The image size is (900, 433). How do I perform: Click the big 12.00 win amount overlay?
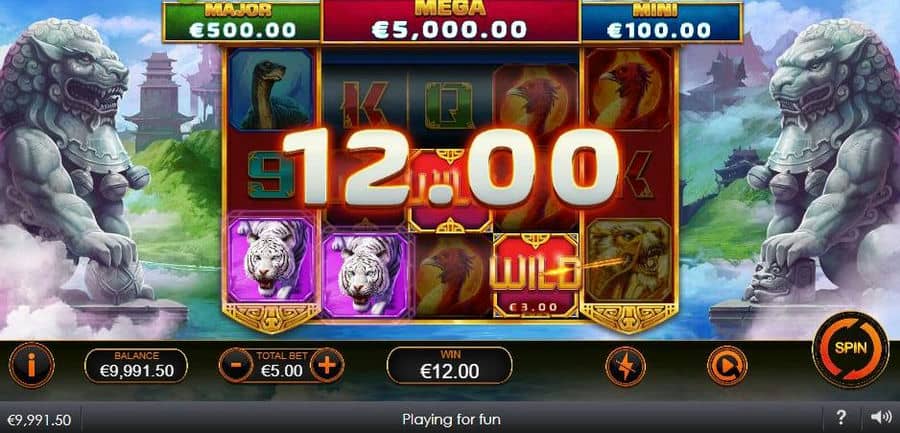tap(451, 168)
